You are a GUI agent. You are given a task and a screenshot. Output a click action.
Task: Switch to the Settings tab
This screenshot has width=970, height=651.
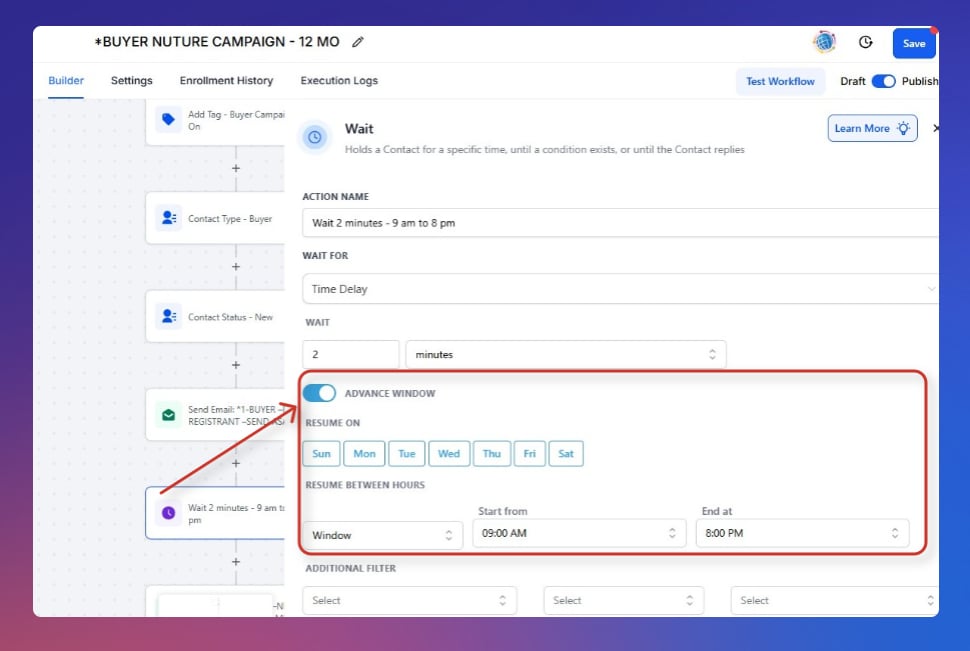pyautogui.click(x=132, y=80)
